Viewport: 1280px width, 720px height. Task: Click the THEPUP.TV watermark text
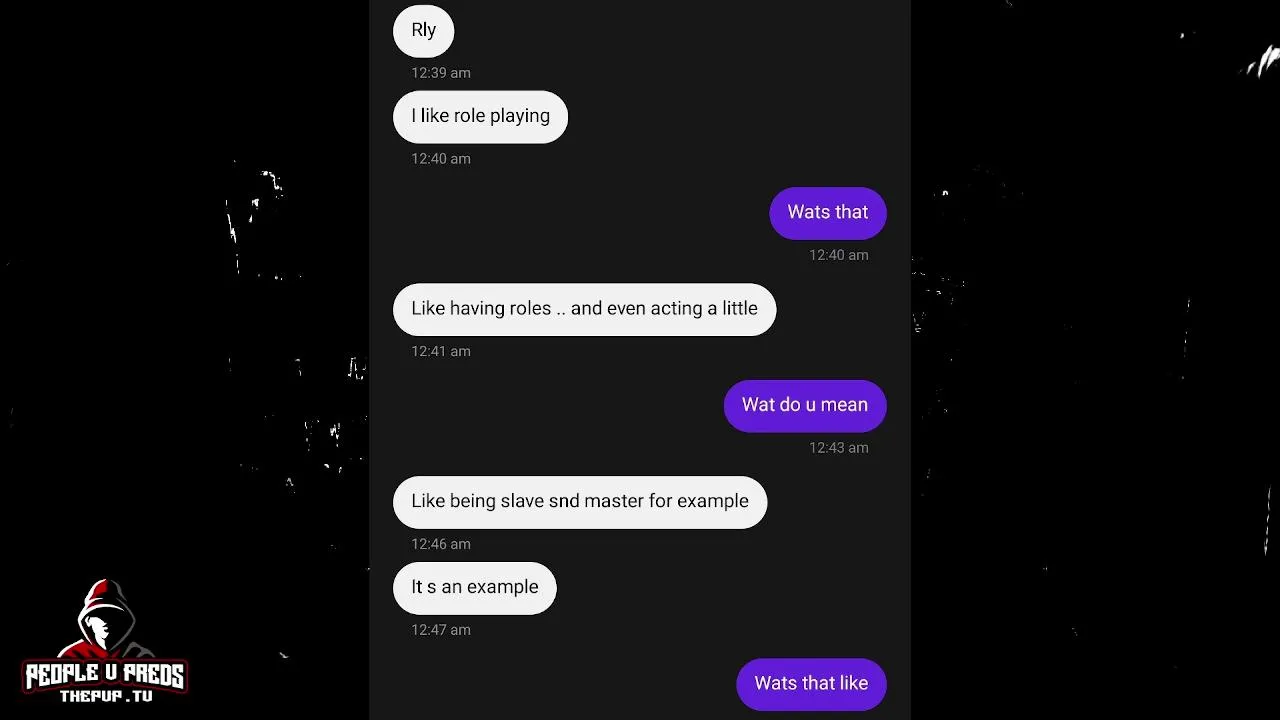pyautogui.click(x=105, y=696)
